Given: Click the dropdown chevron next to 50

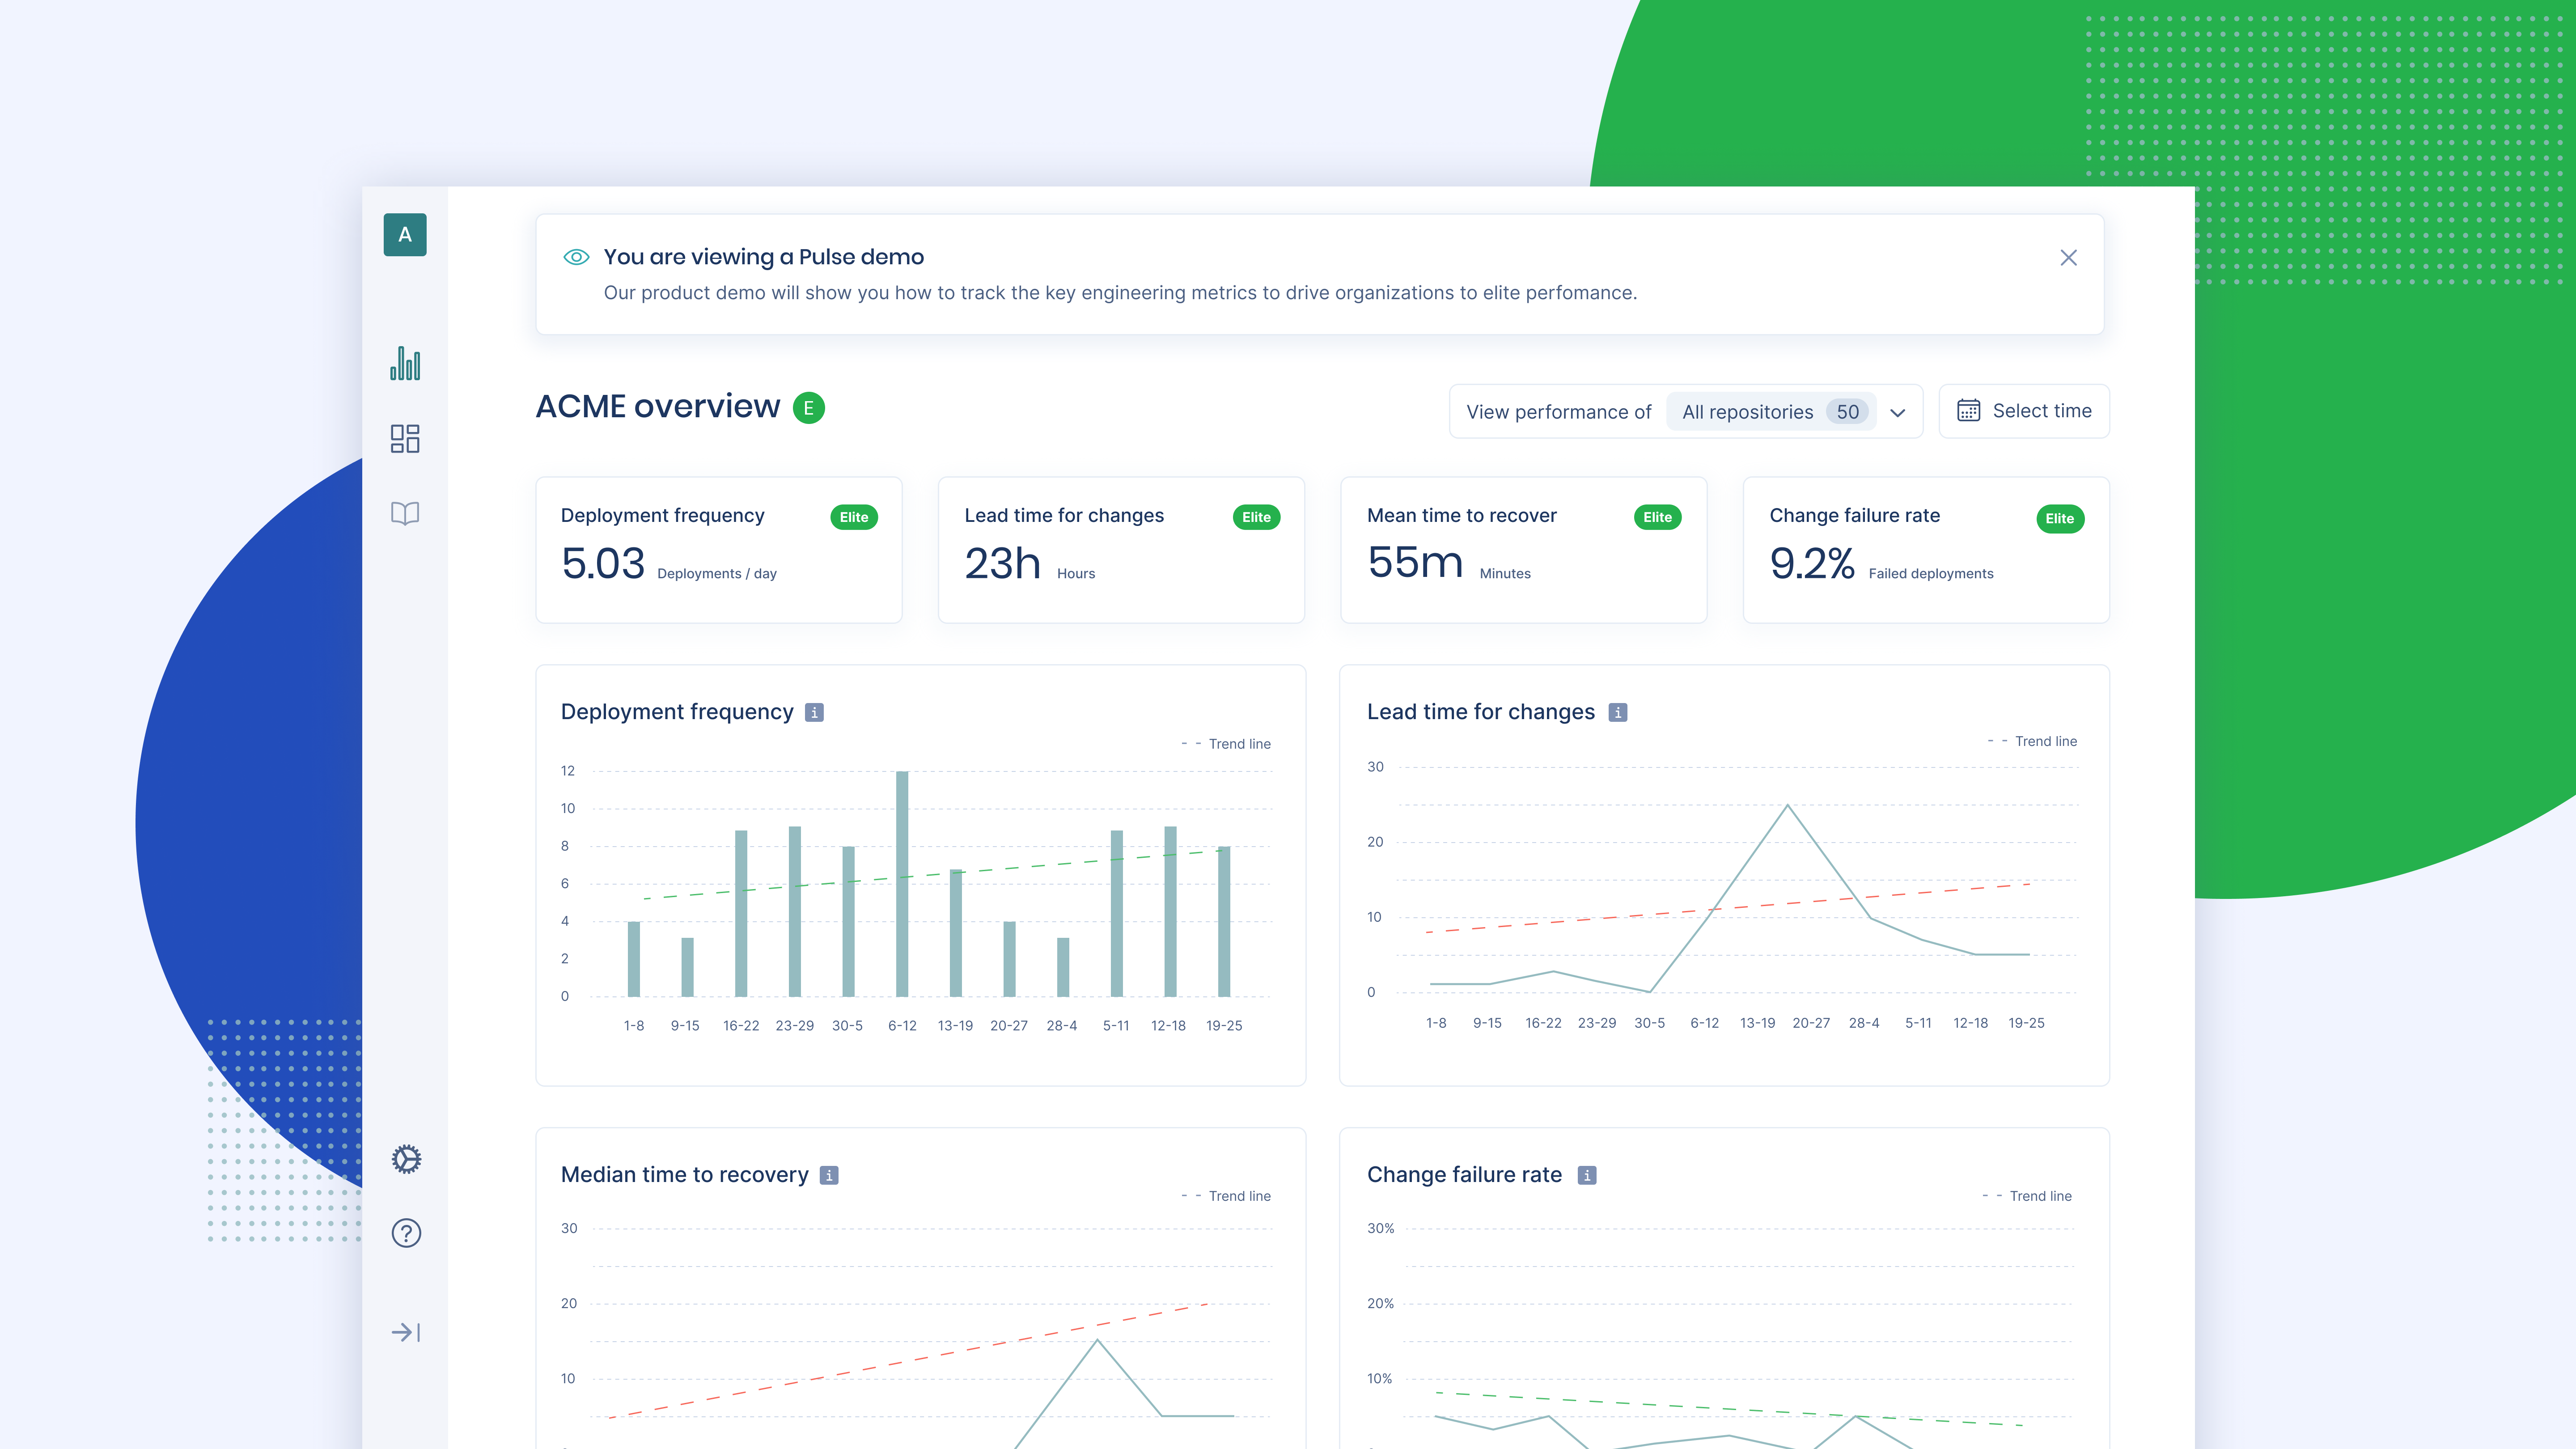Looking at the screenshot, I should pos(1898,413).
